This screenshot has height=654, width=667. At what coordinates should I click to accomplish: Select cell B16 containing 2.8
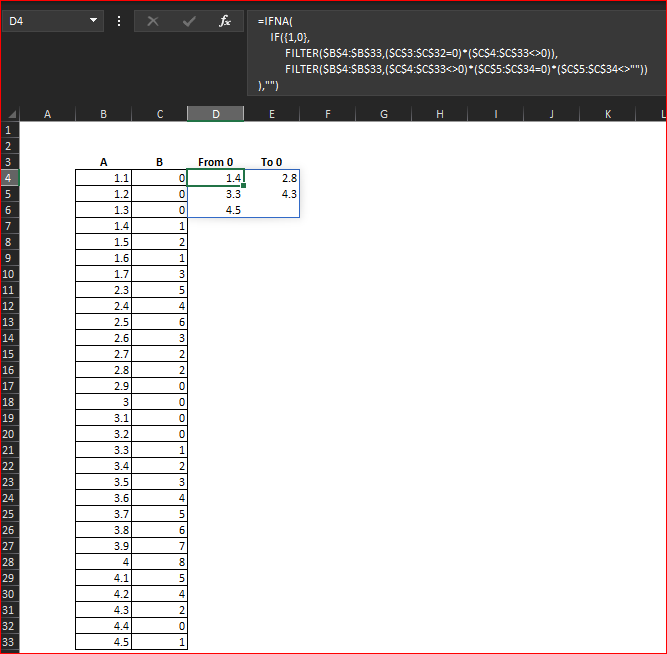(x=103, y=370)
